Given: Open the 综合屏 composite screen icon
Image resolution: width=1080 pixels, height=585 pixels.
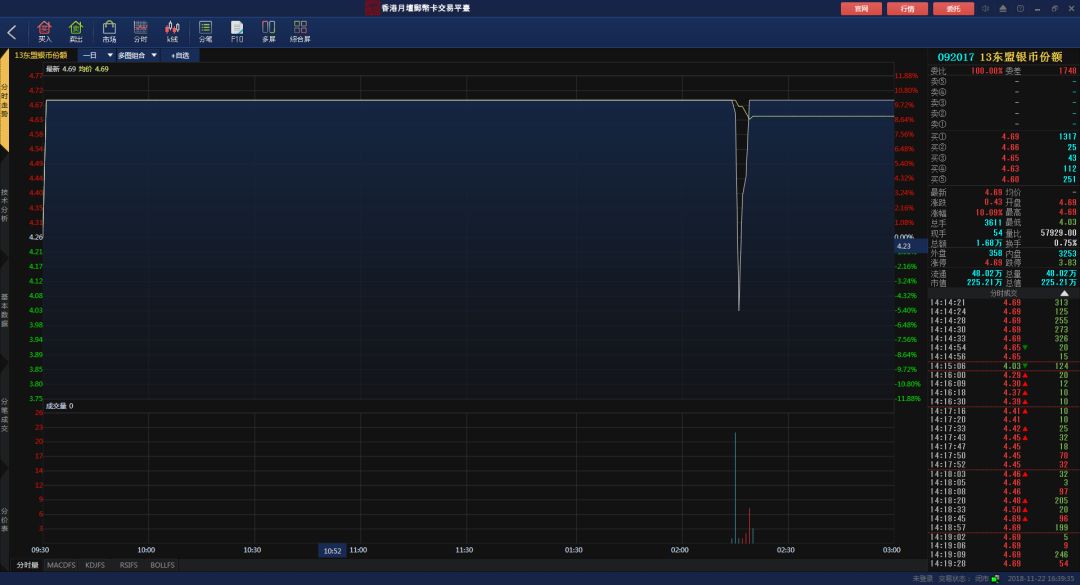Looking at the screenshot, I should 300,31.
